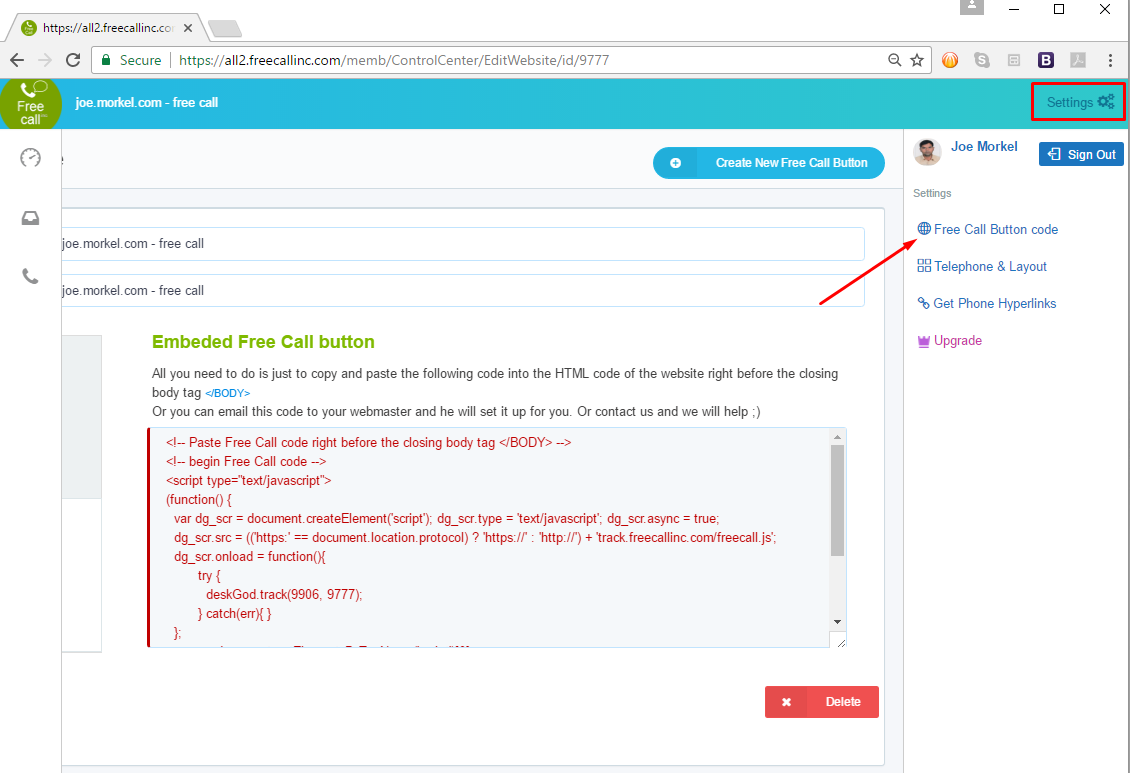This screenshot has height=773, width=1130.
Task: Click the gray extension icon beside Skype
Action: (x=1014, y=61)
